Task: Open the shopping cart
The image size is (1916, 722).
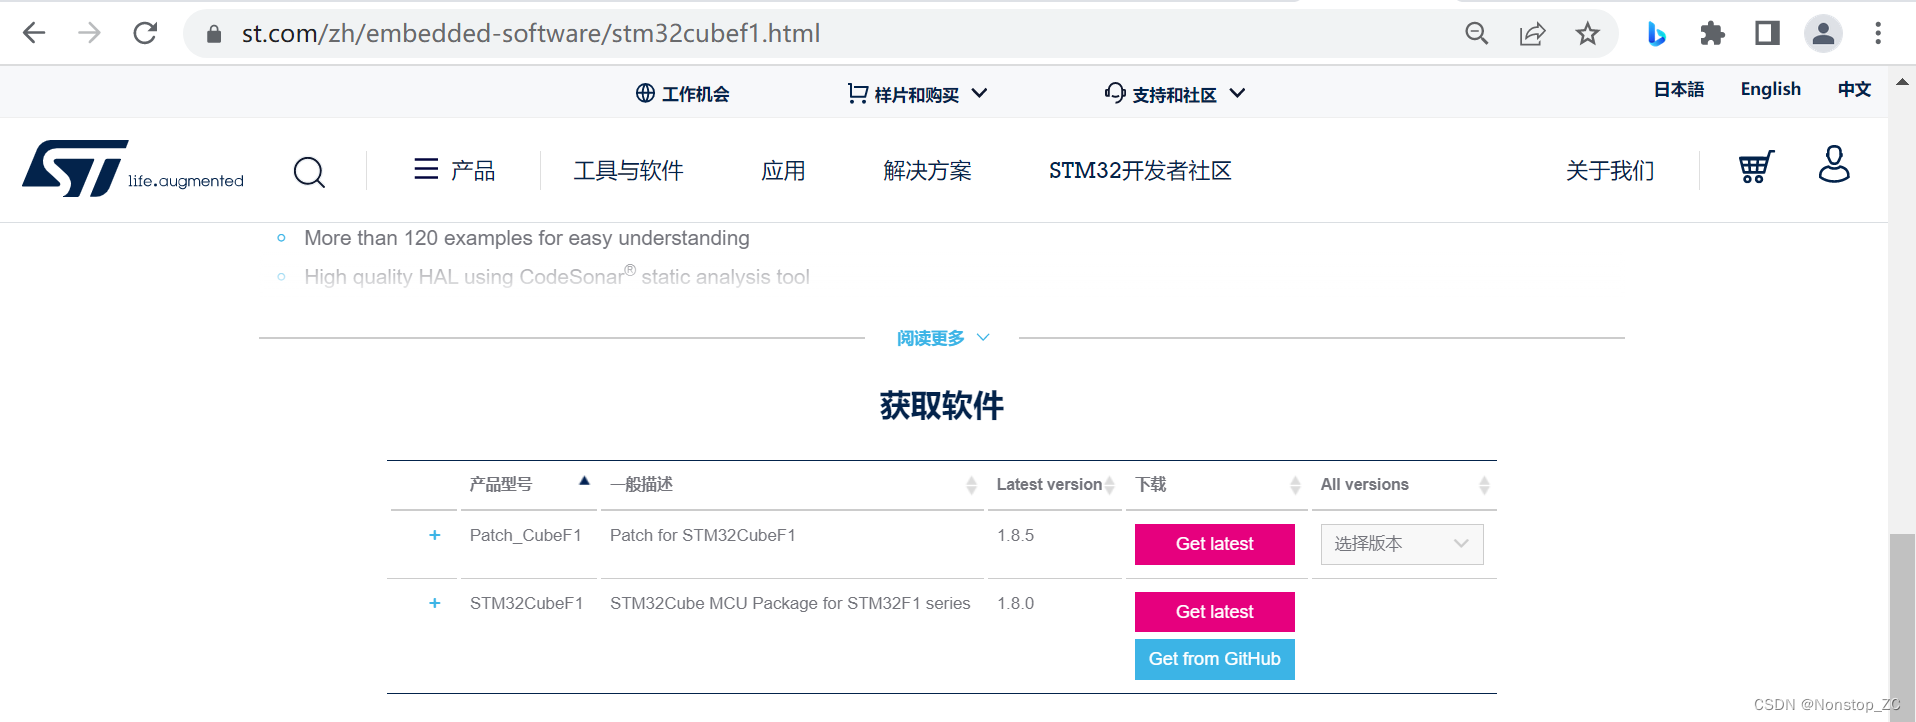Action: click(x=1756, y=167)
